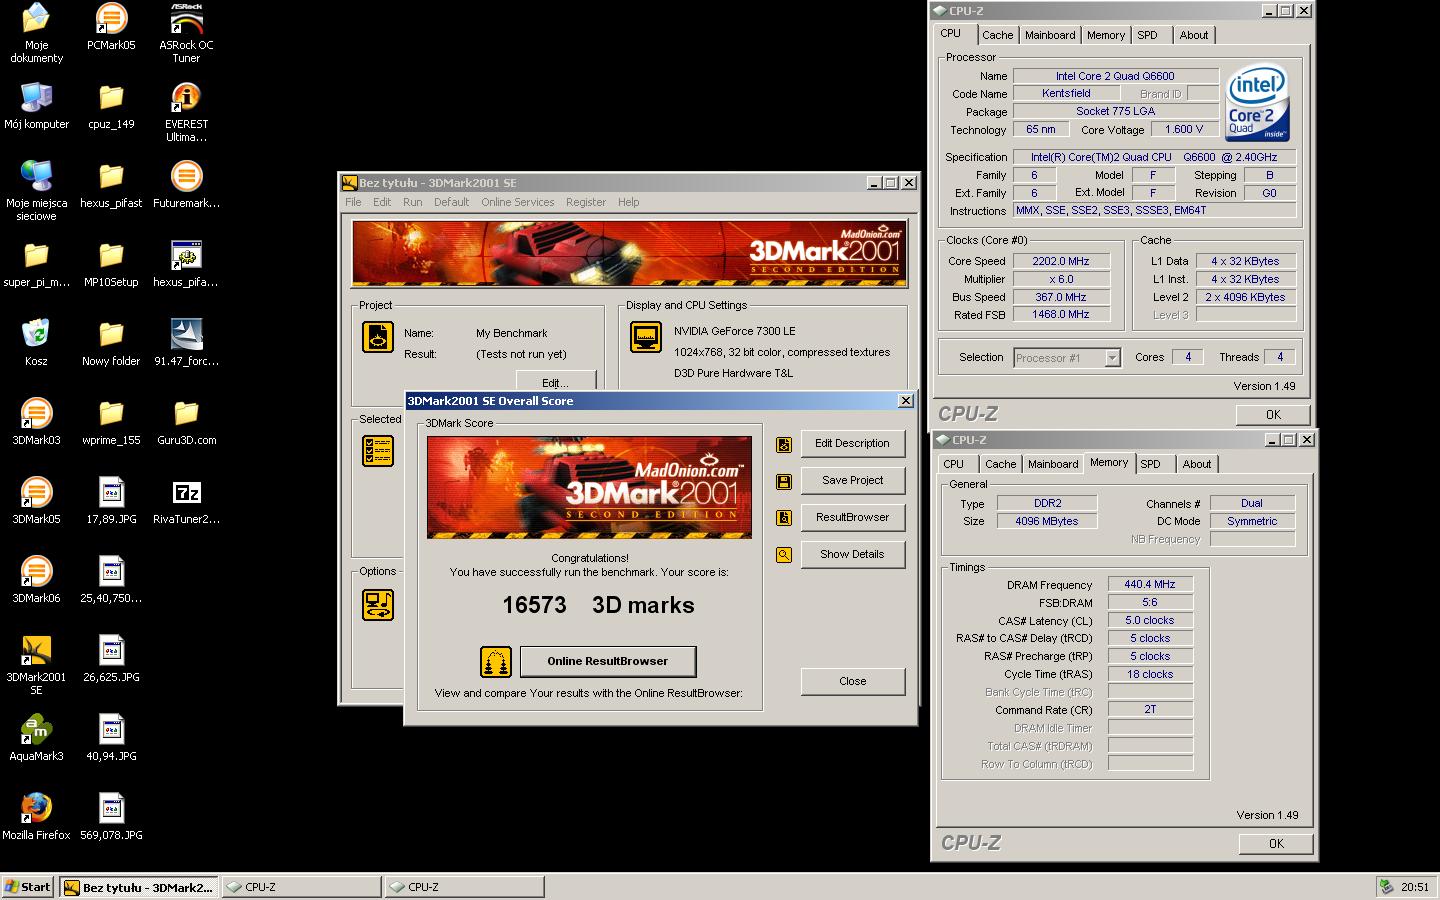This screenshot has height=900, width=1440.
Task: Switch to the second CPU-Z taskbar button
Action: coord(465,887)
